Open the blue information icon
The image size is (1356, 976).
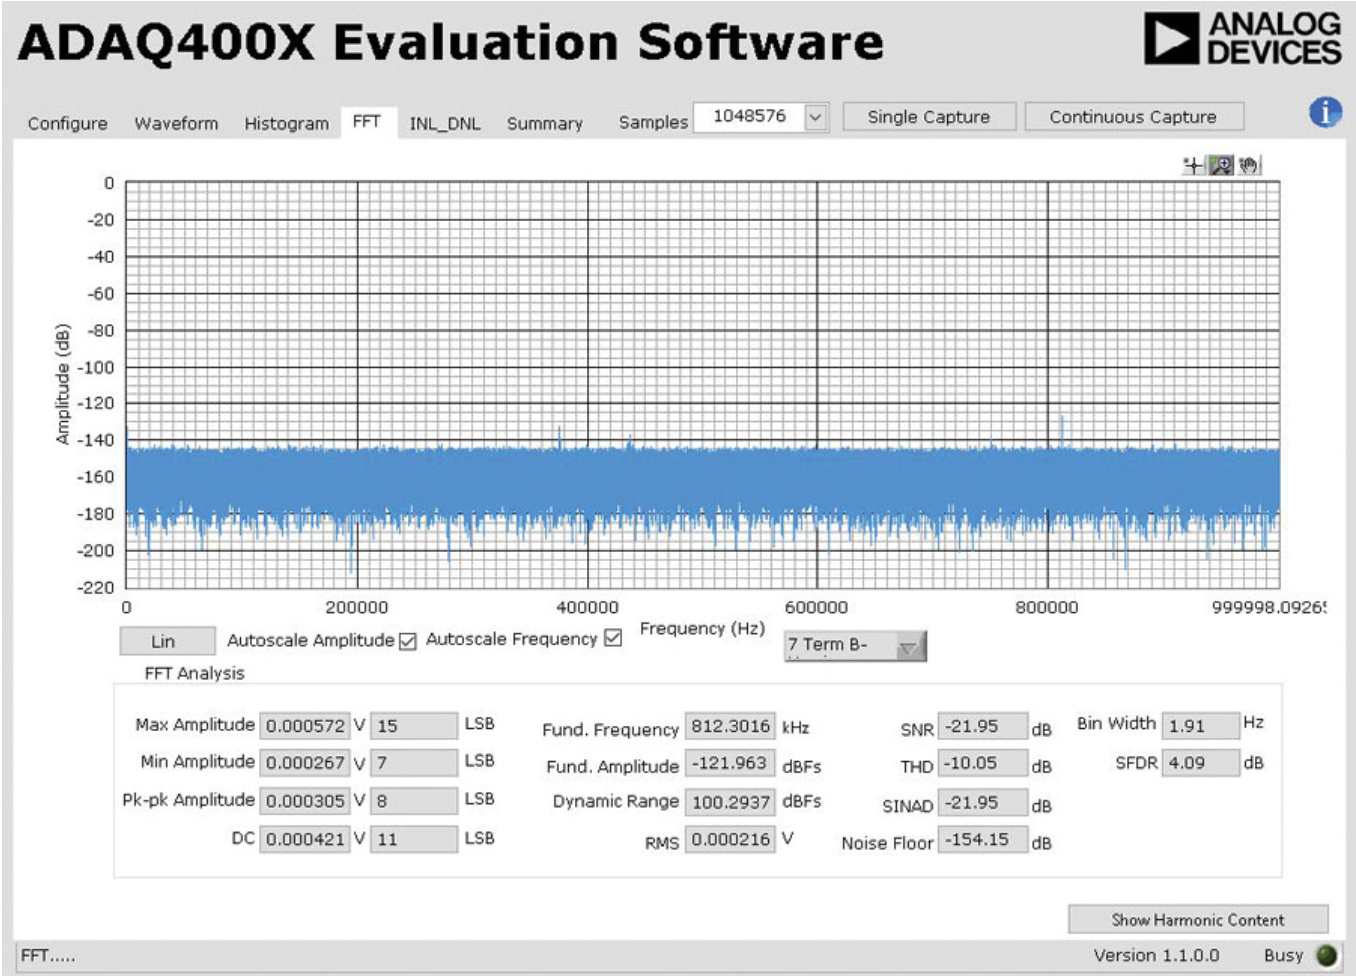(1325, 113)
